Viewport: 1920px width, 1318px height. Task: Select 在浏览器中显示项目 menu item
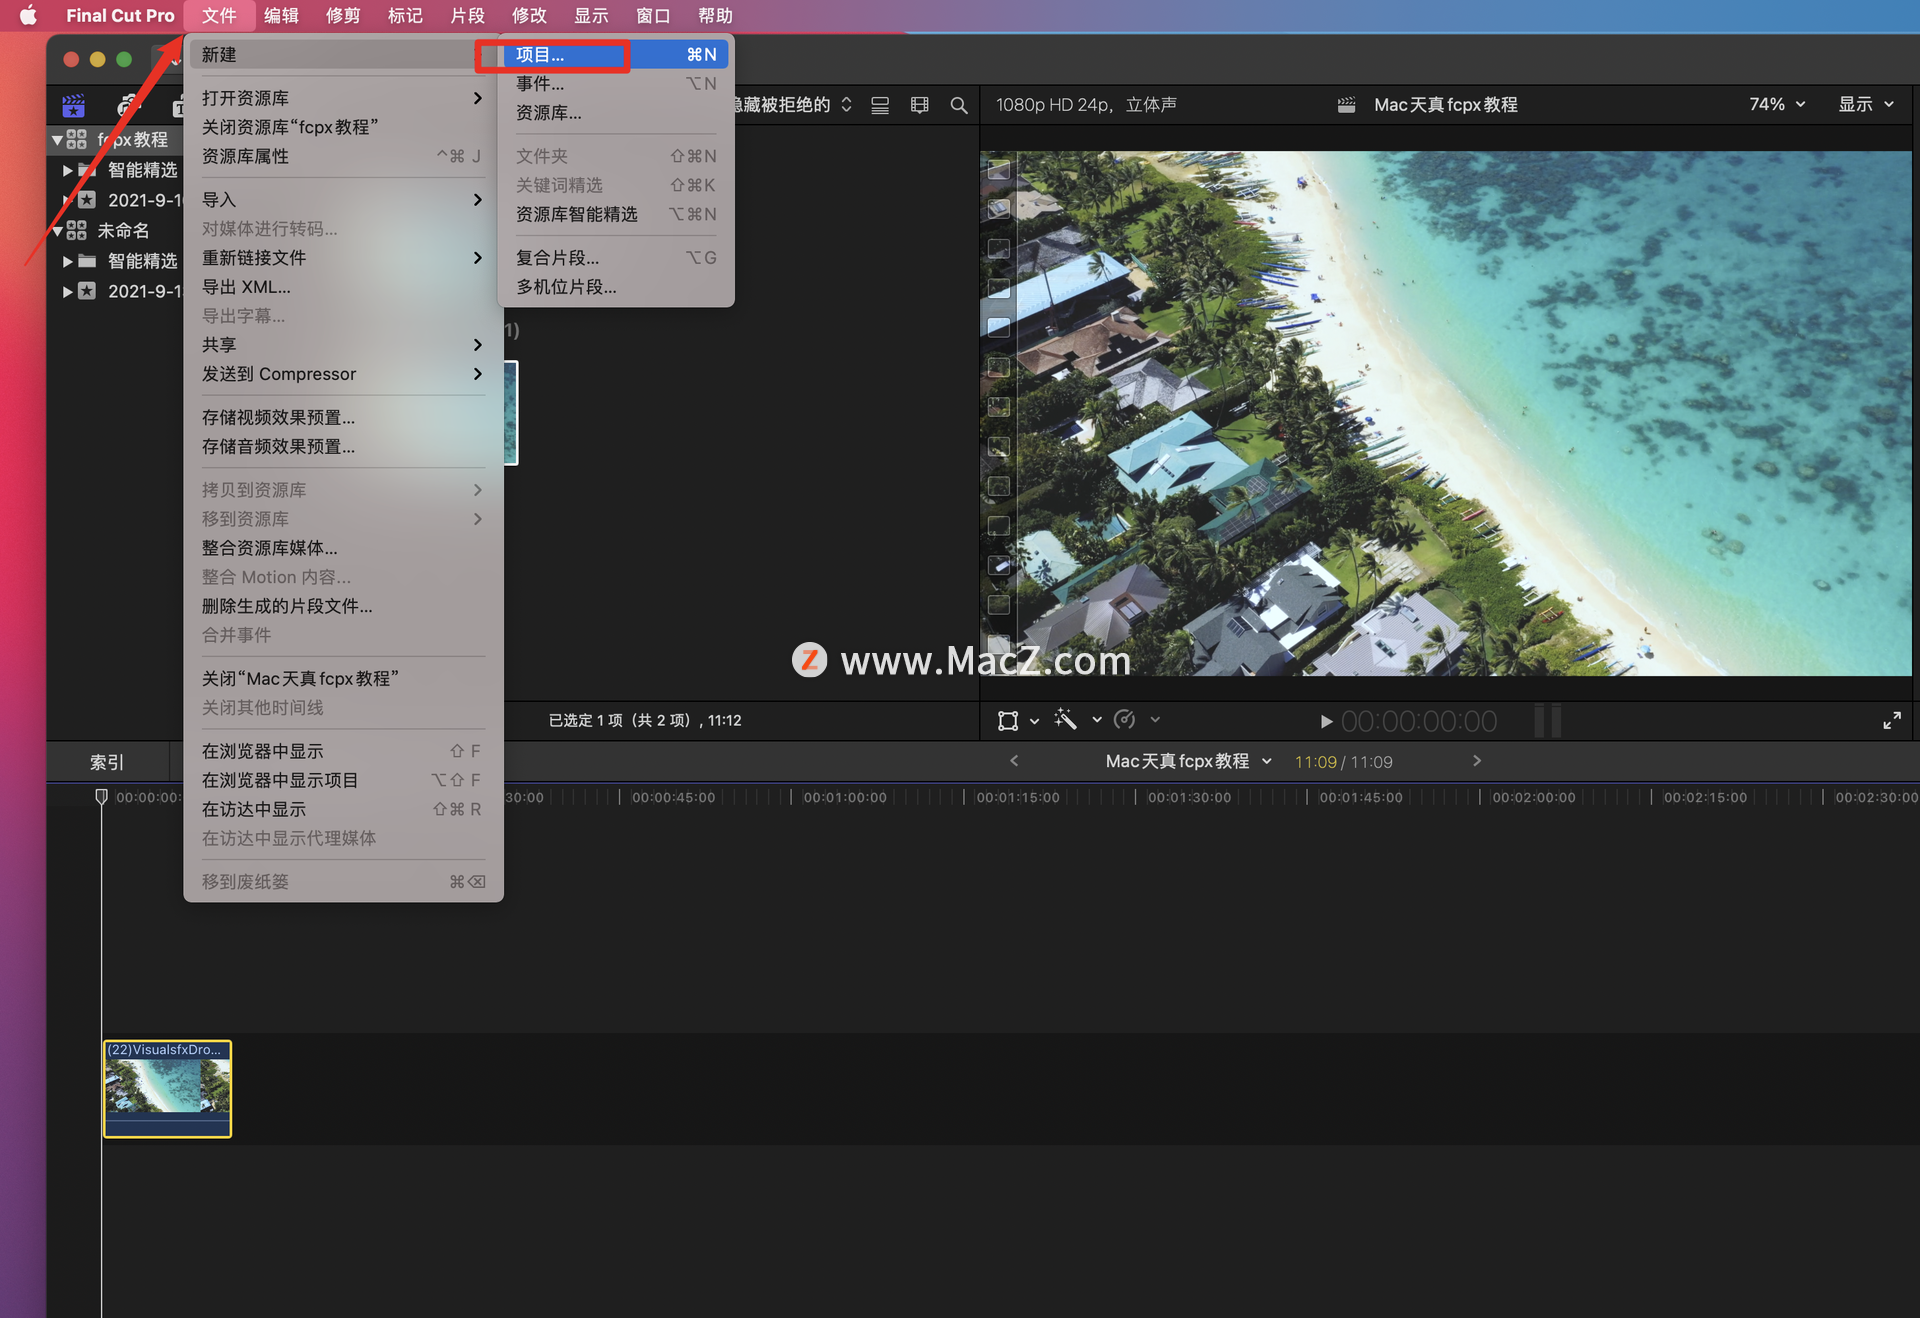point(343,779)
